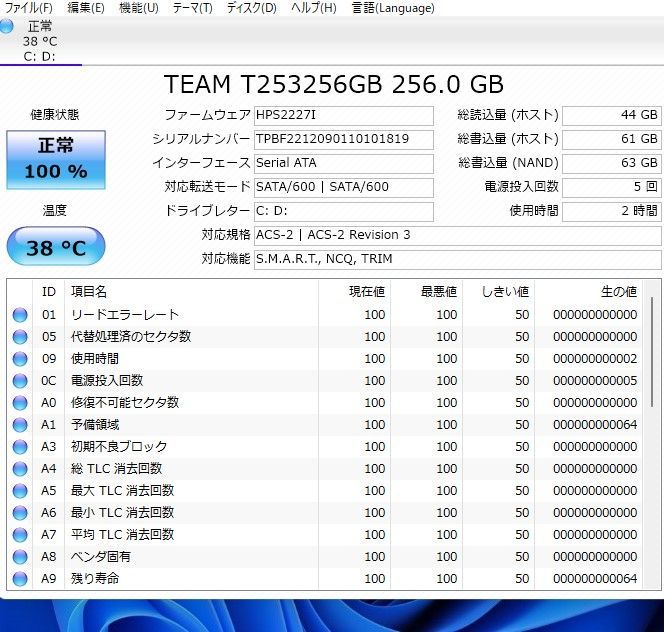Select the C: D: disk tab at top

pos(40,41)
